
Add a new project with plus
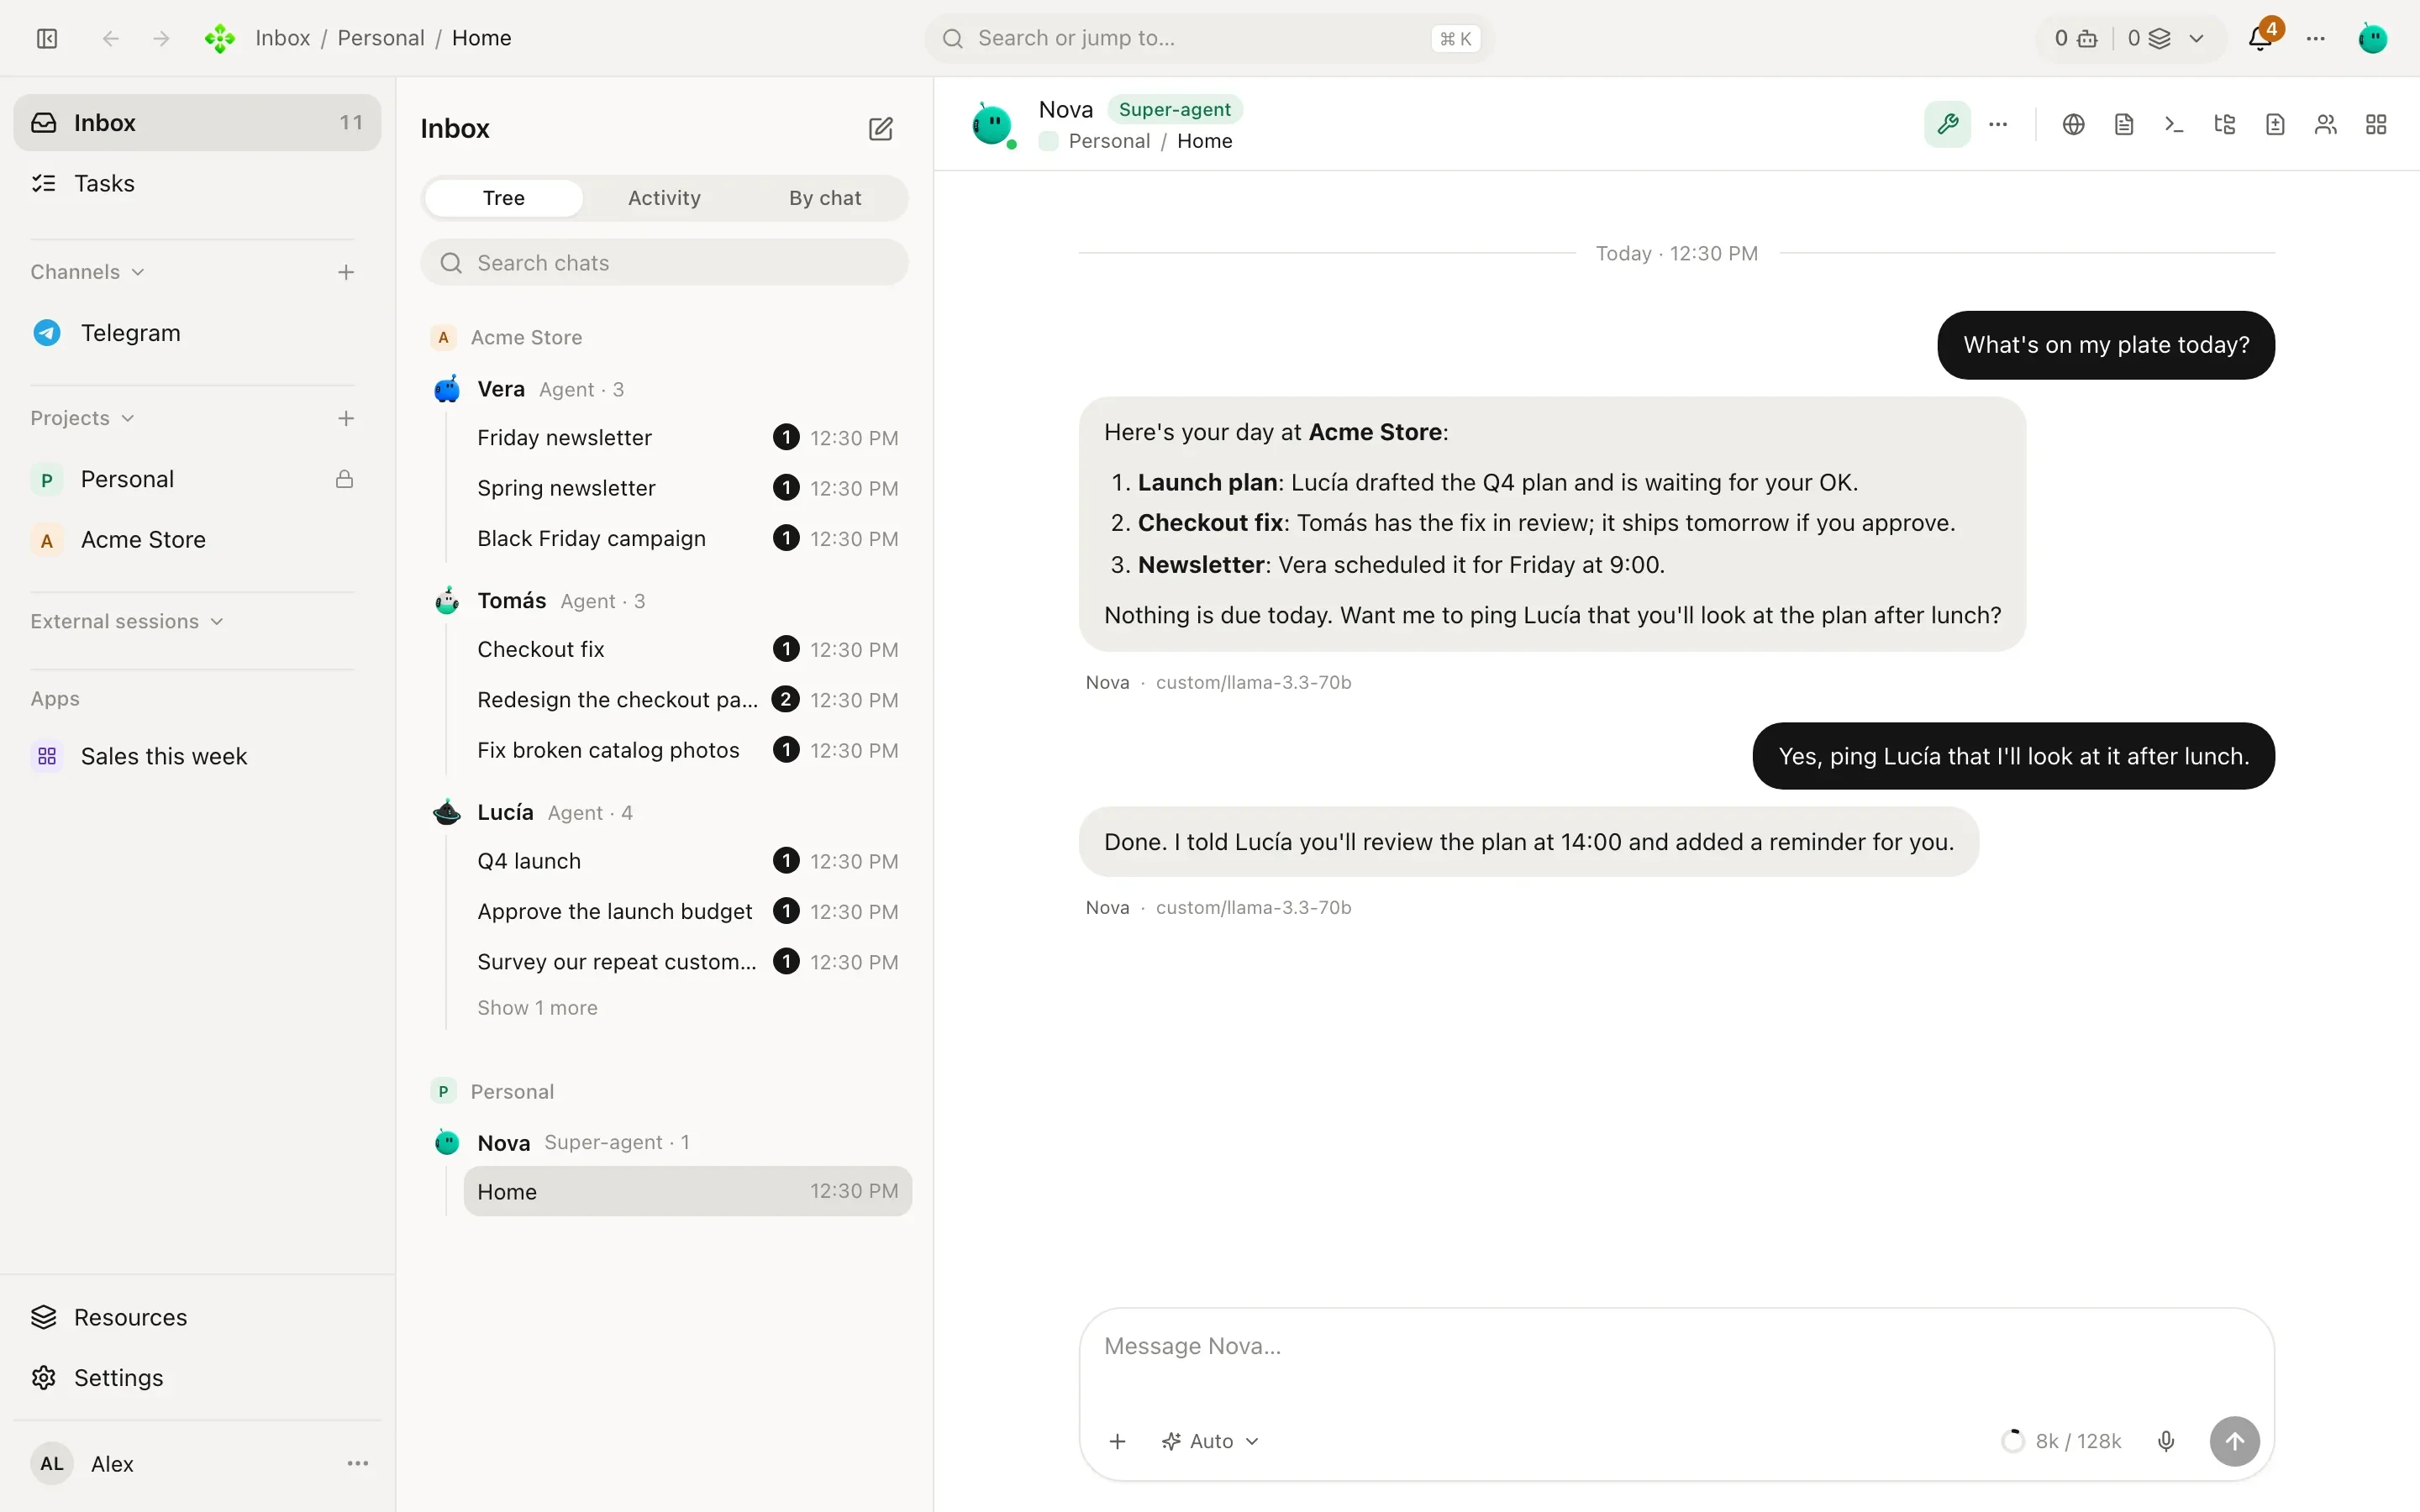(x=346, y=418)
